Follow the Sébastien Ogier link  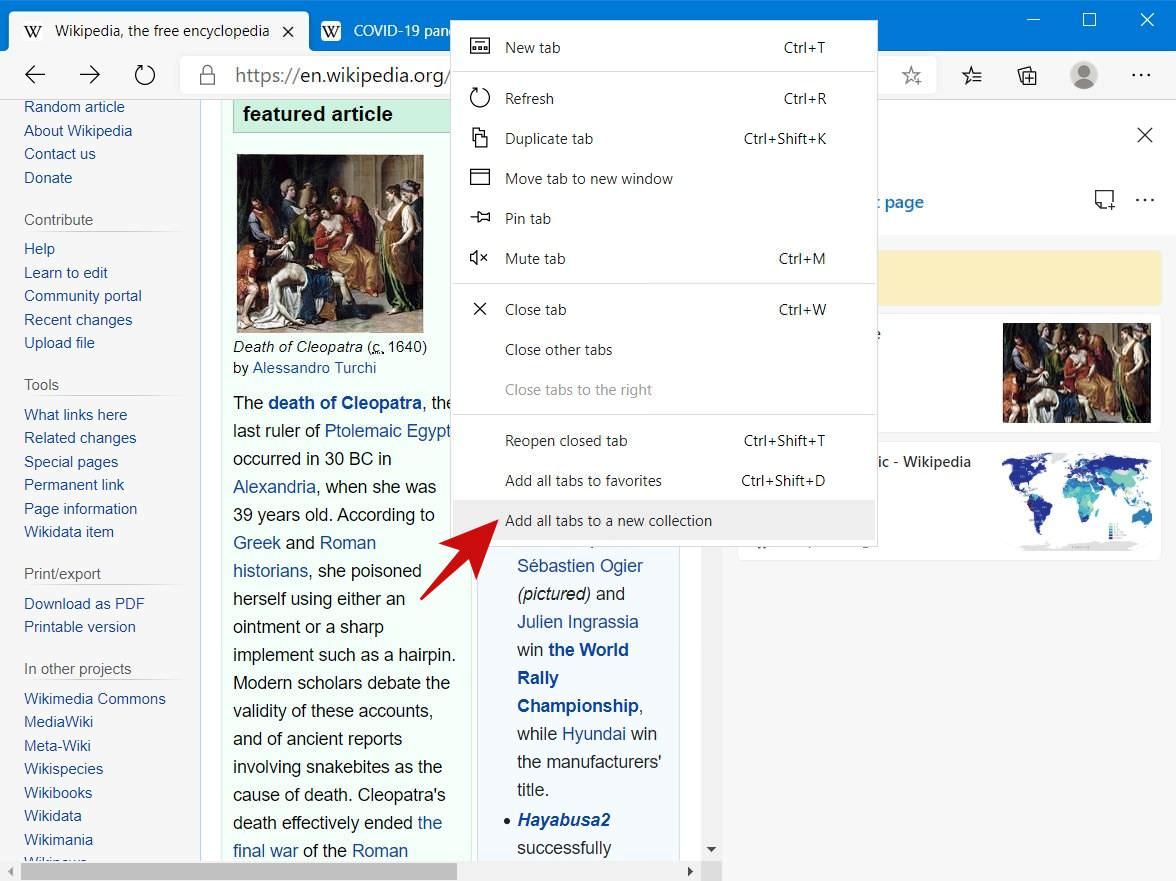click(580, 565)
